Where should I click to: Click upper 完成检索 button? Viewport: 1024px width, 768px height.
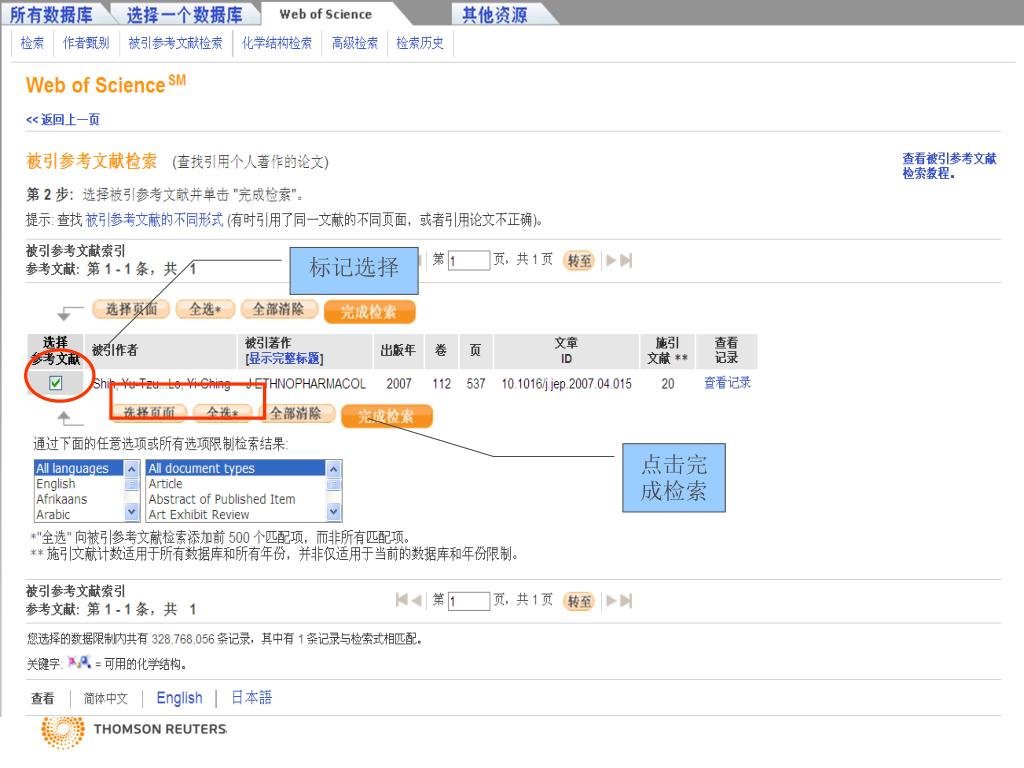(369, 312)
